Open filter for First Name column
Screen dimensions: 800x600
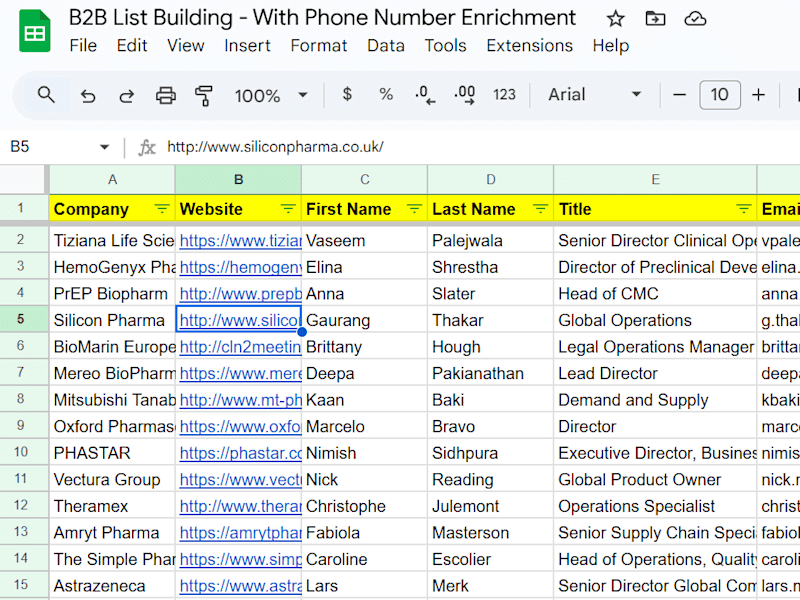(414, 208)
